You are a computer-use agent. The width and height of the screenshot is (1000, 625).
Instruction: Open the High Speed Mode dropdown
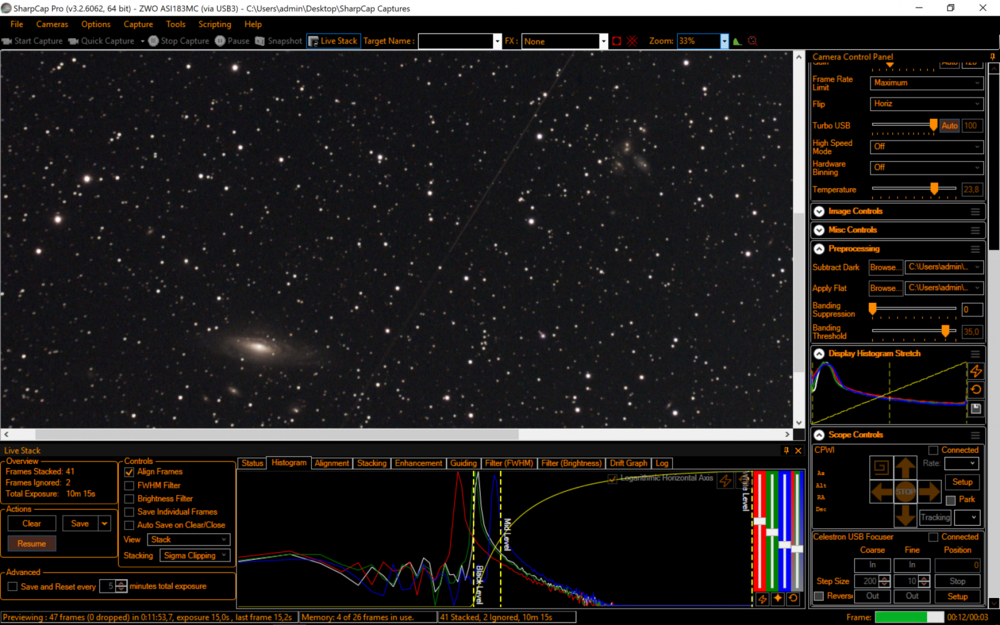(x=926, y=147)
